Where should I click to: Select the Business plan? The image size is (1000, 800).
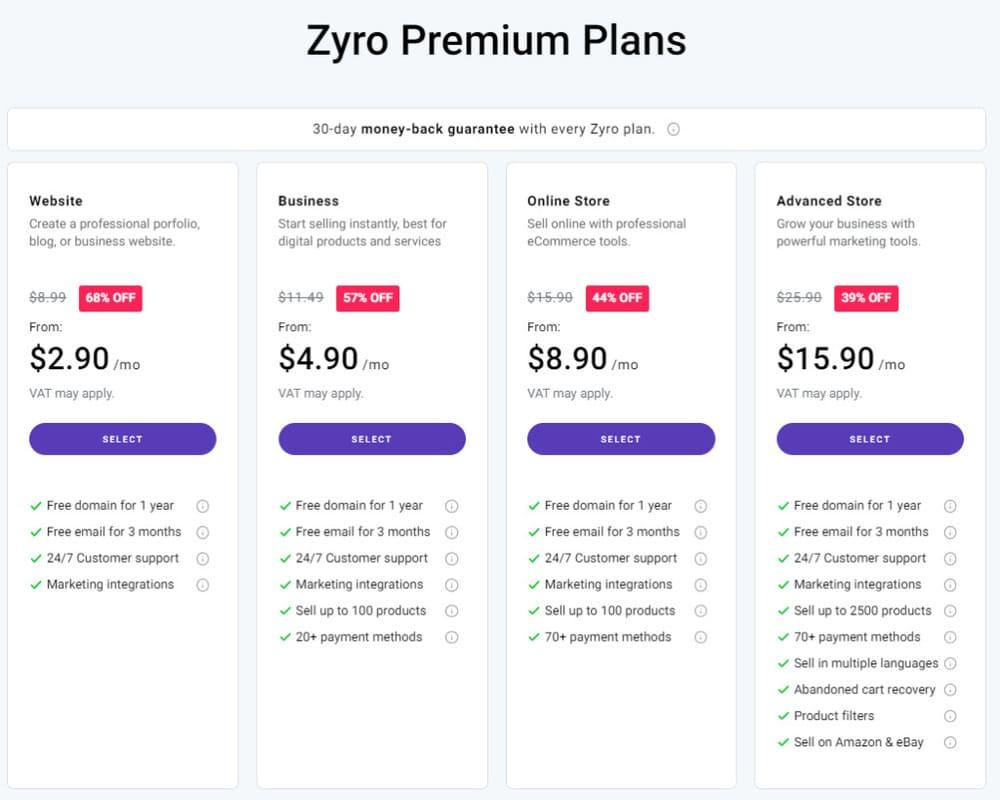pyautogui.click(x=371, y=439)
